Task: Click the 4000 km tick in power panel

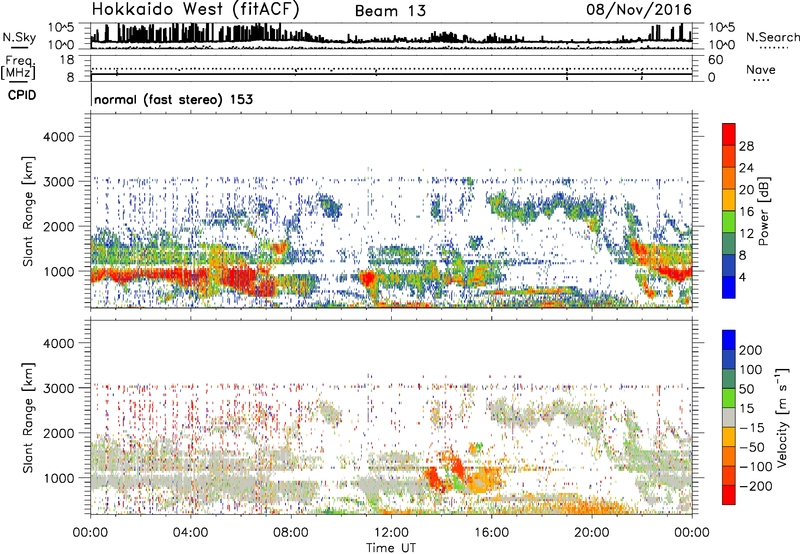Action: [x=58, y=137]
